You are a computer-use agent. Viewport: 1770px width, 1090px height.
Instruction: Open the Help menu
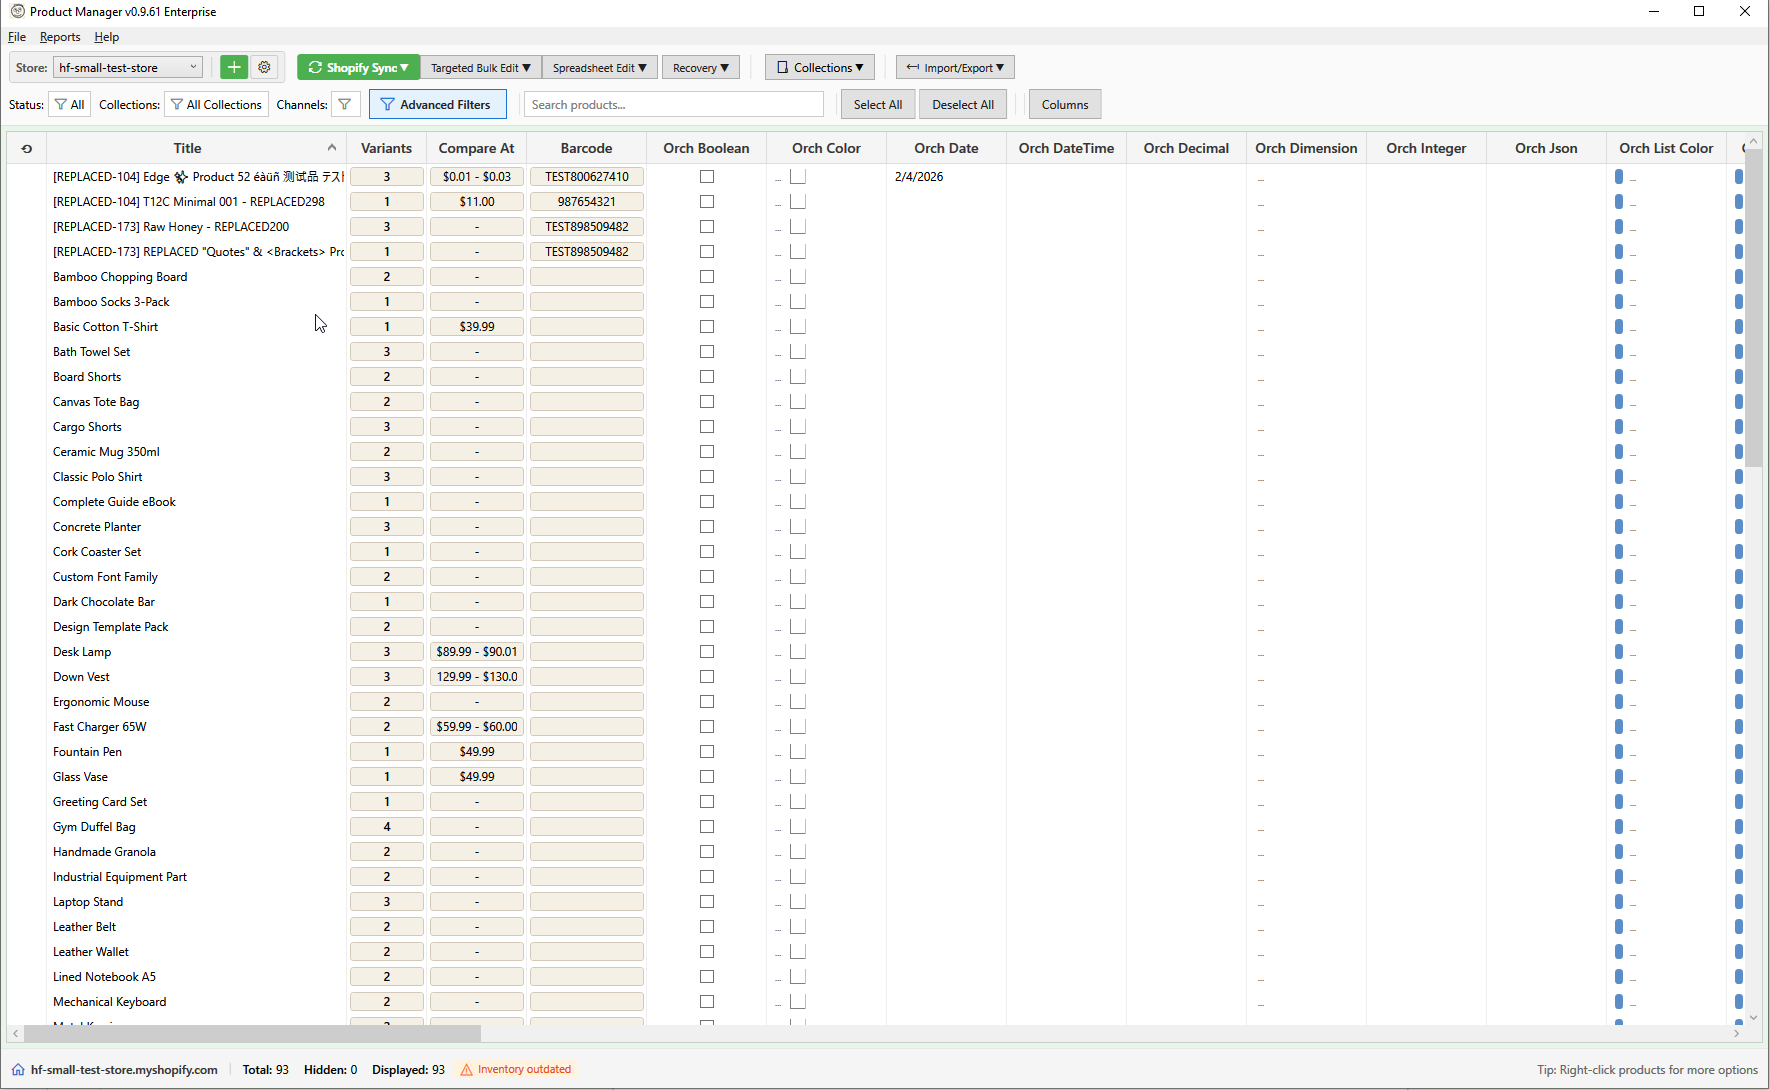(106, 37)
